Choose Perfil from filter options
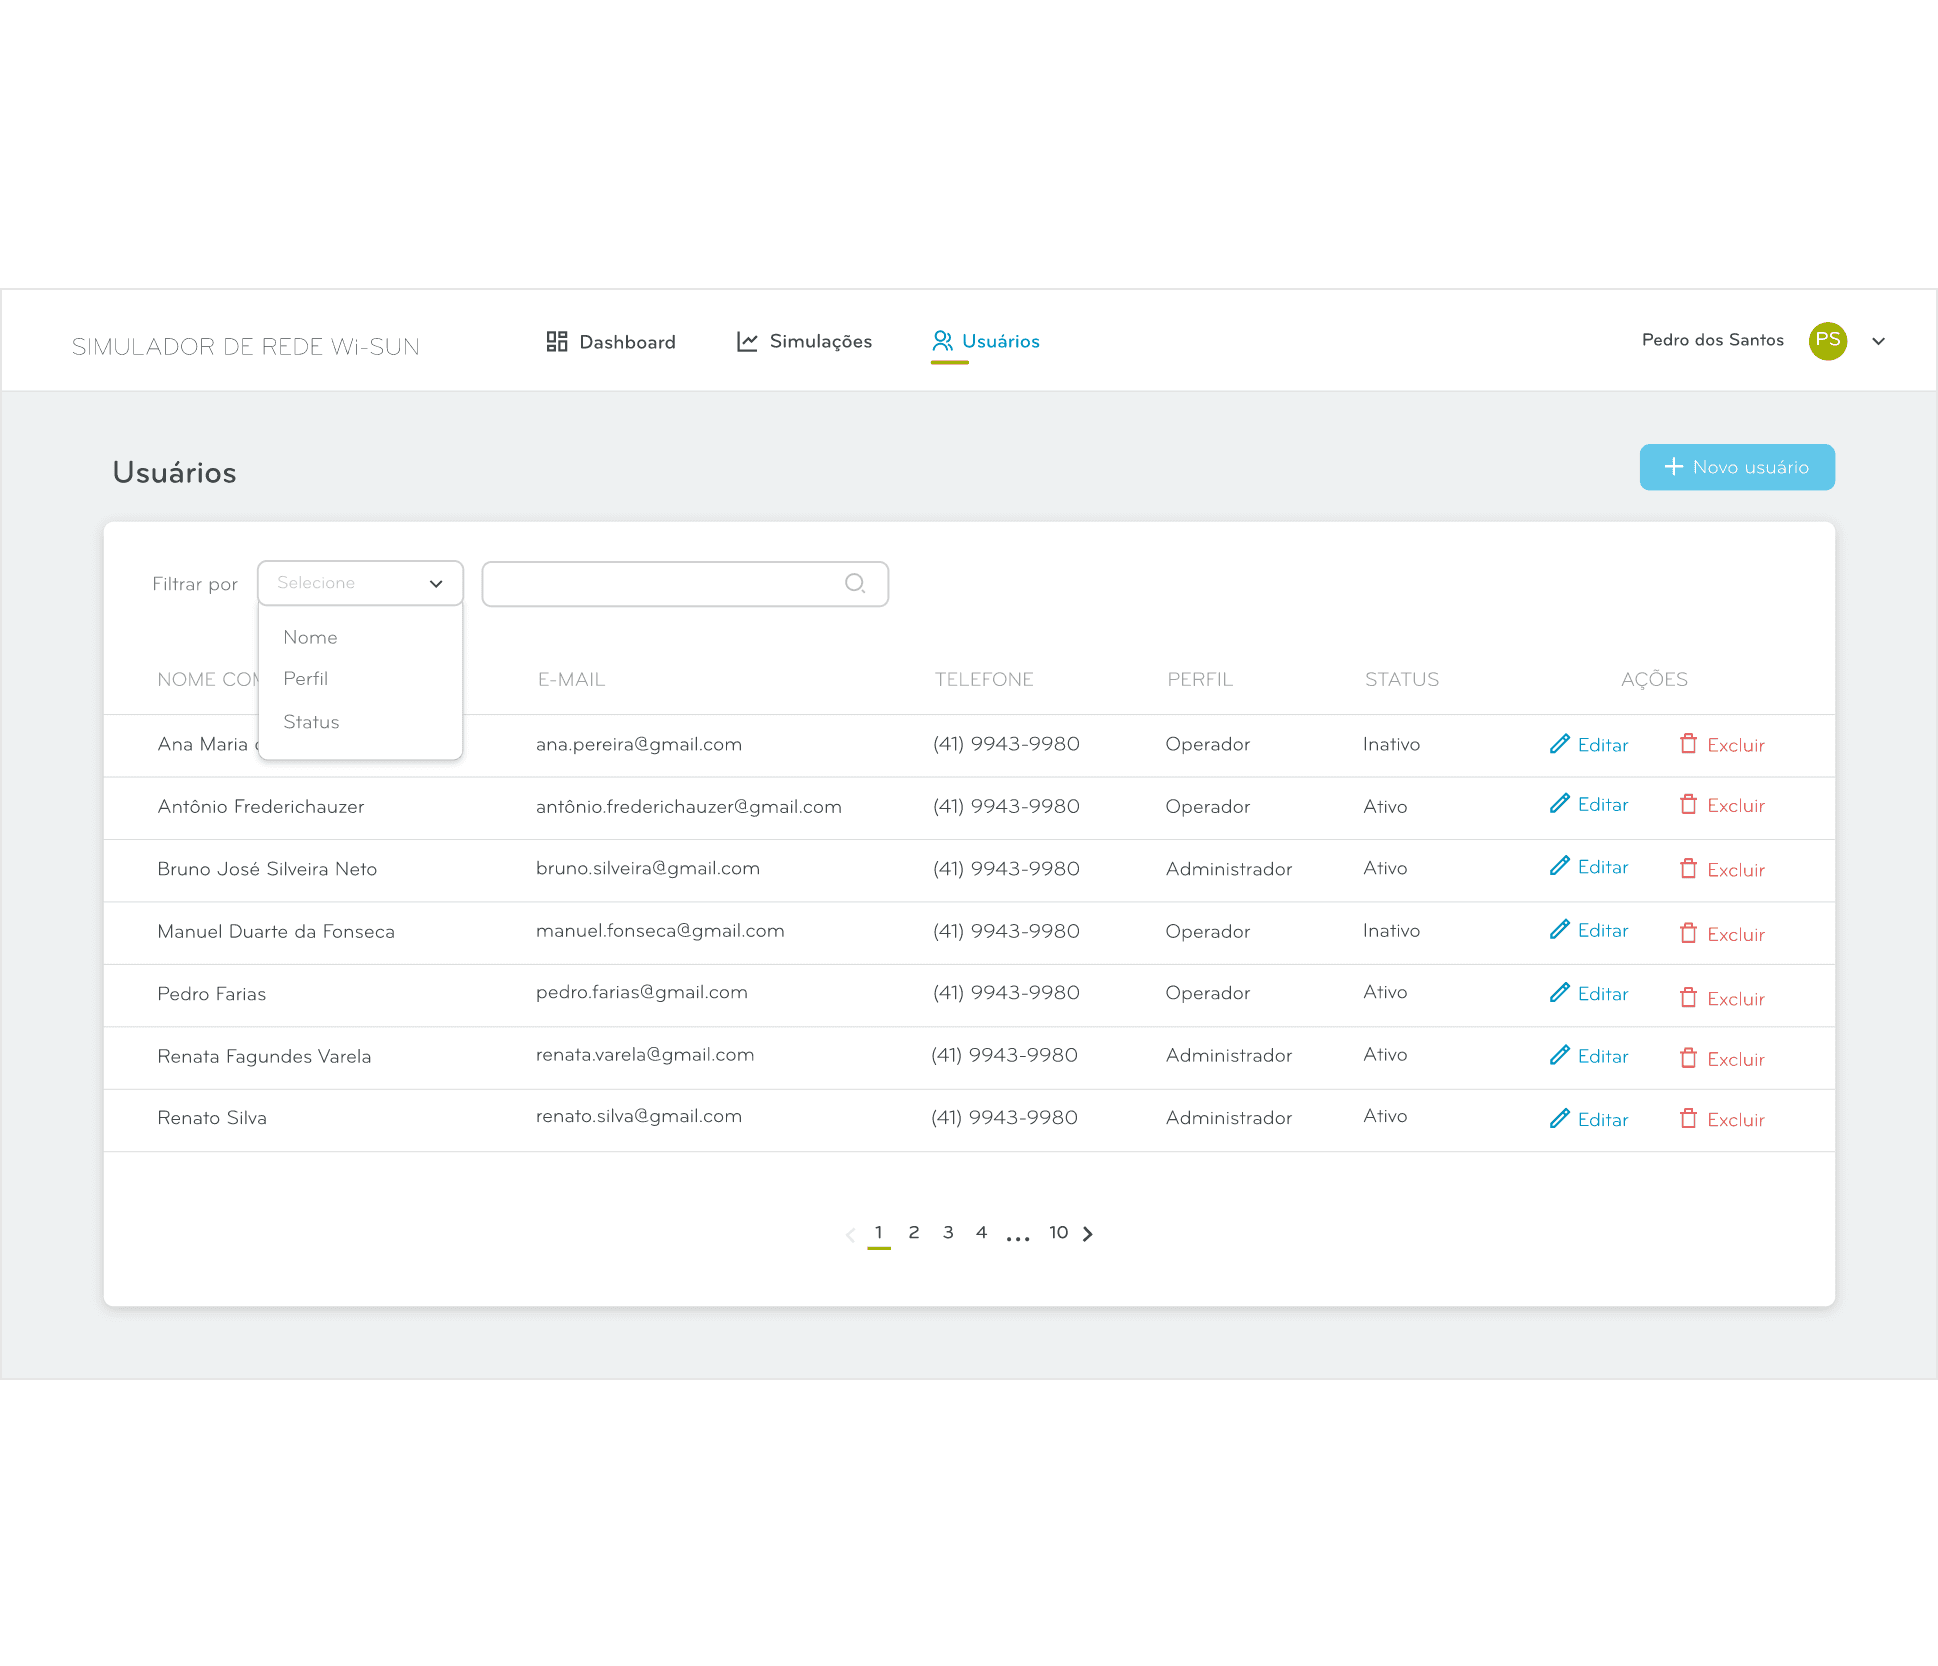This screenshot has width=1938, height=1666. coord(305,679)
